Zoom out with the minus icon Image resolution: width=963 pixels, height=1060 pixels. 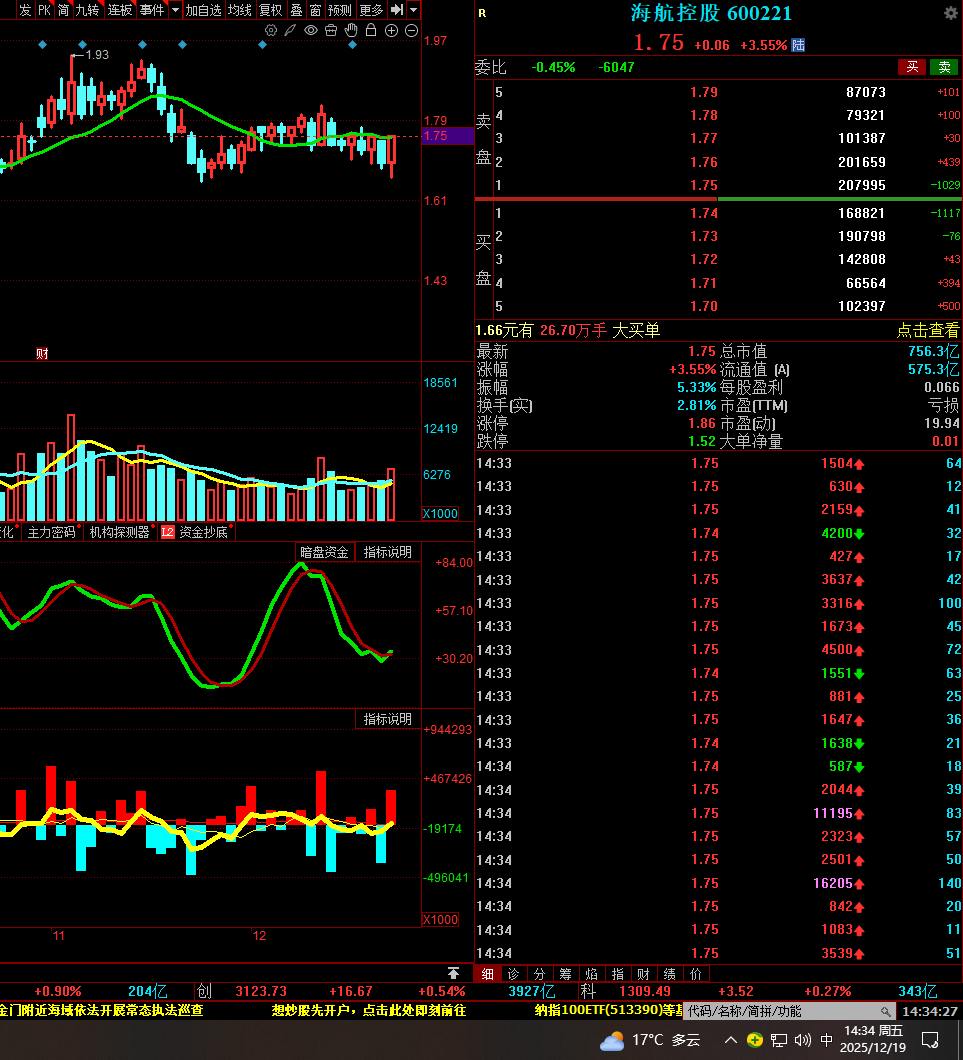411,30
